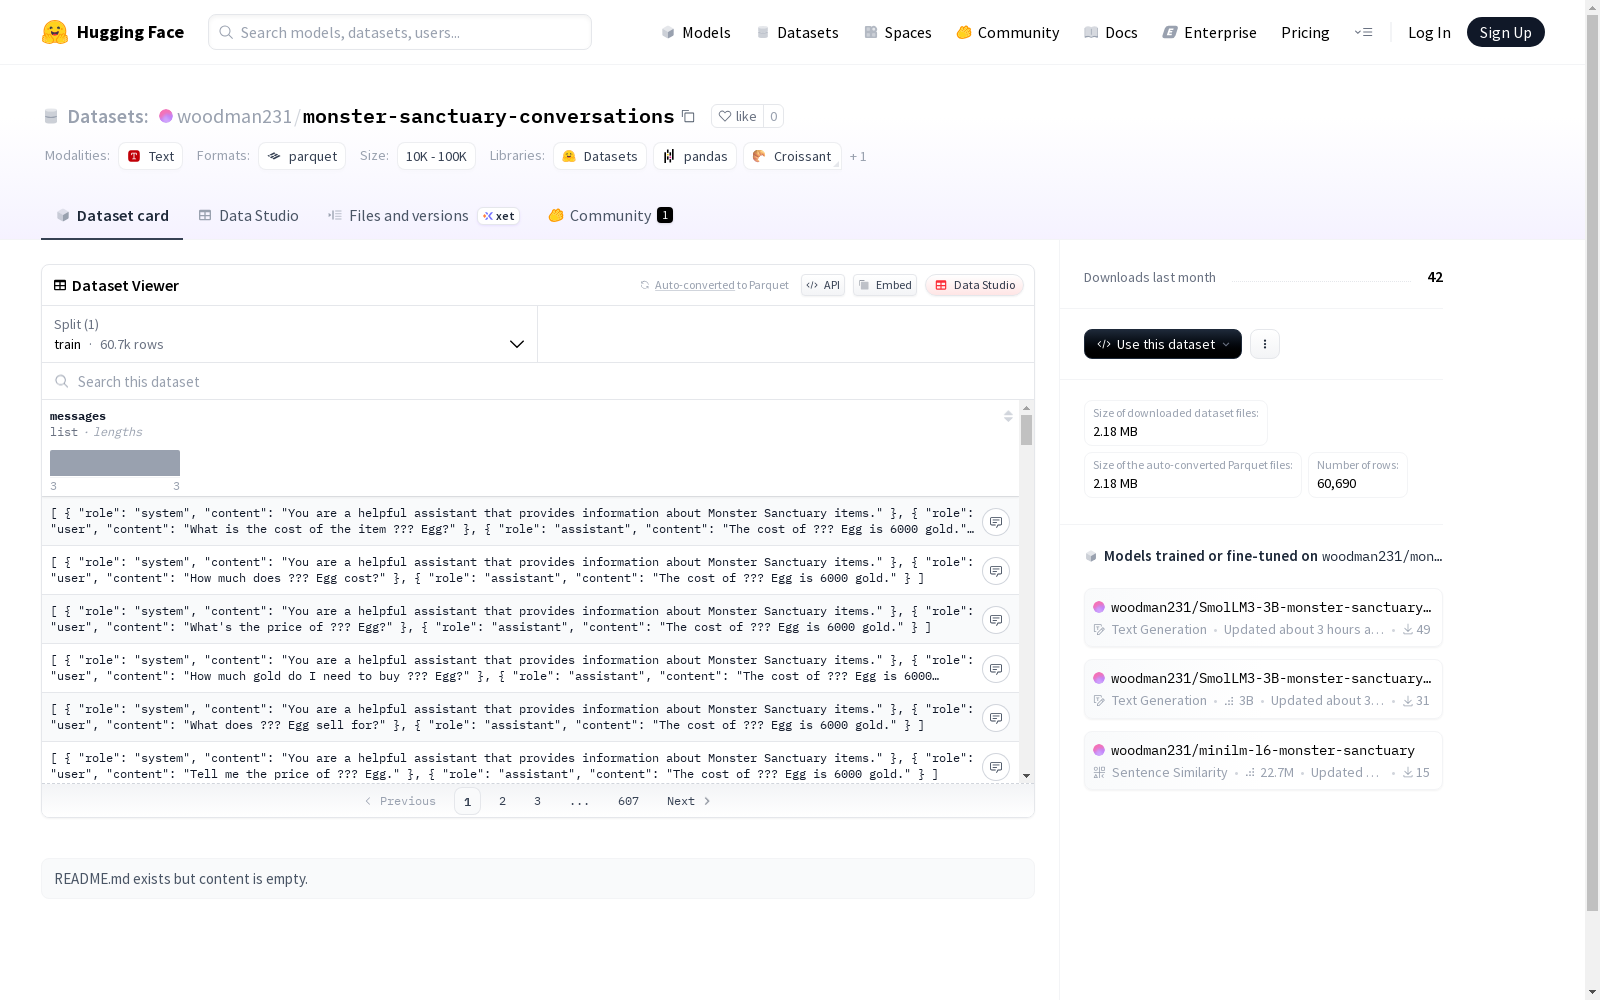Expand the navigation overflow menu icon
1600x1000 pixels.
[x=1364, y=32]
